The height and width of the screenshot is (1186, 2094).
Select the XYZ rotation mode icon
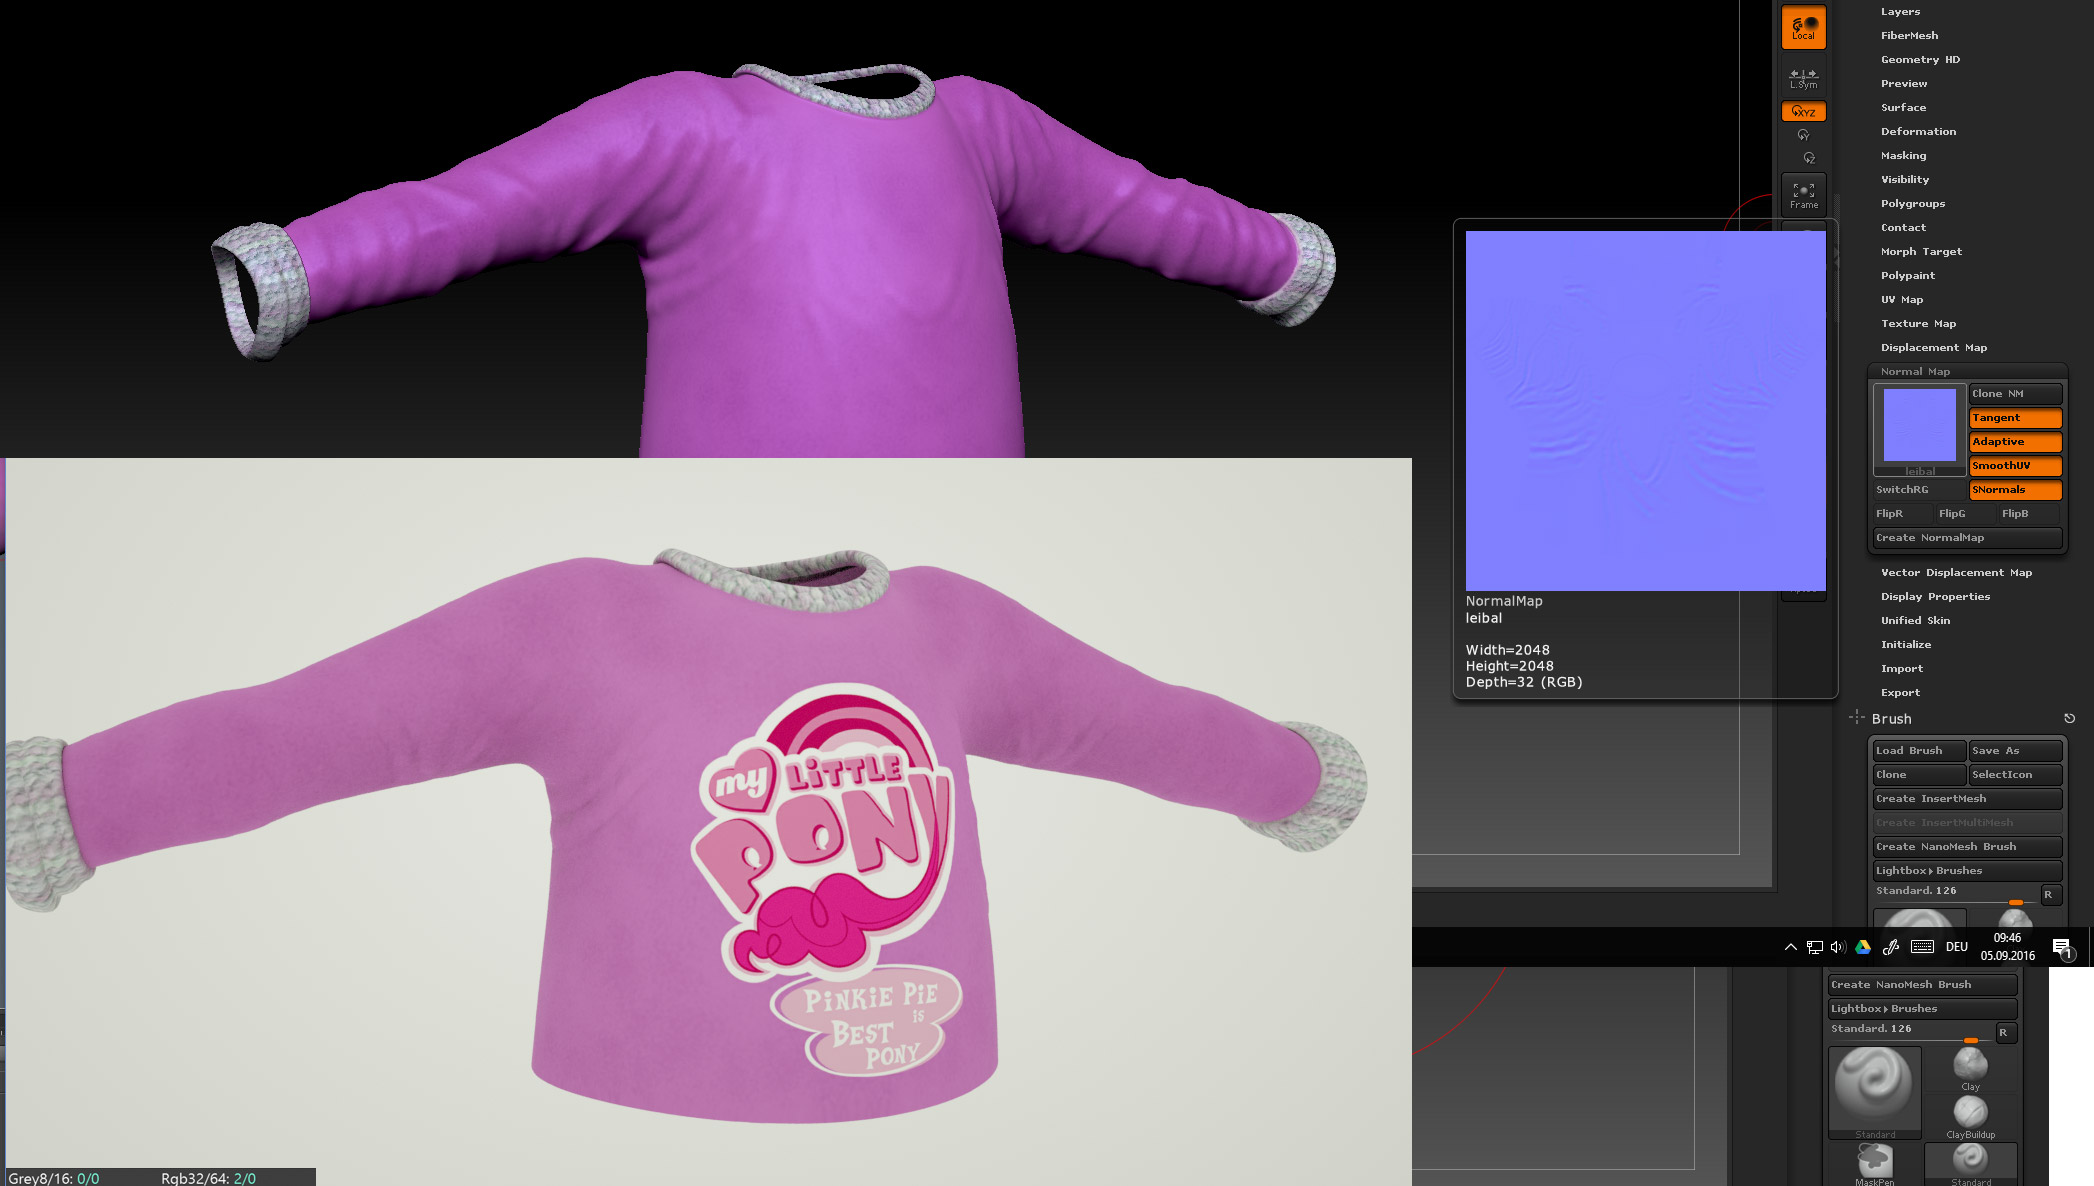point(1803,111)
